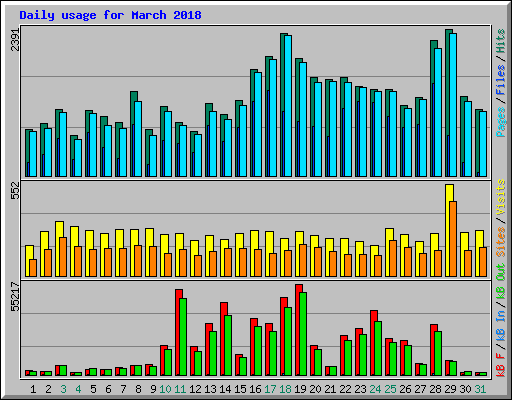Click day label 23 on the x-axis
This screenshot has width=512, height=400.
tap(360, 389)
